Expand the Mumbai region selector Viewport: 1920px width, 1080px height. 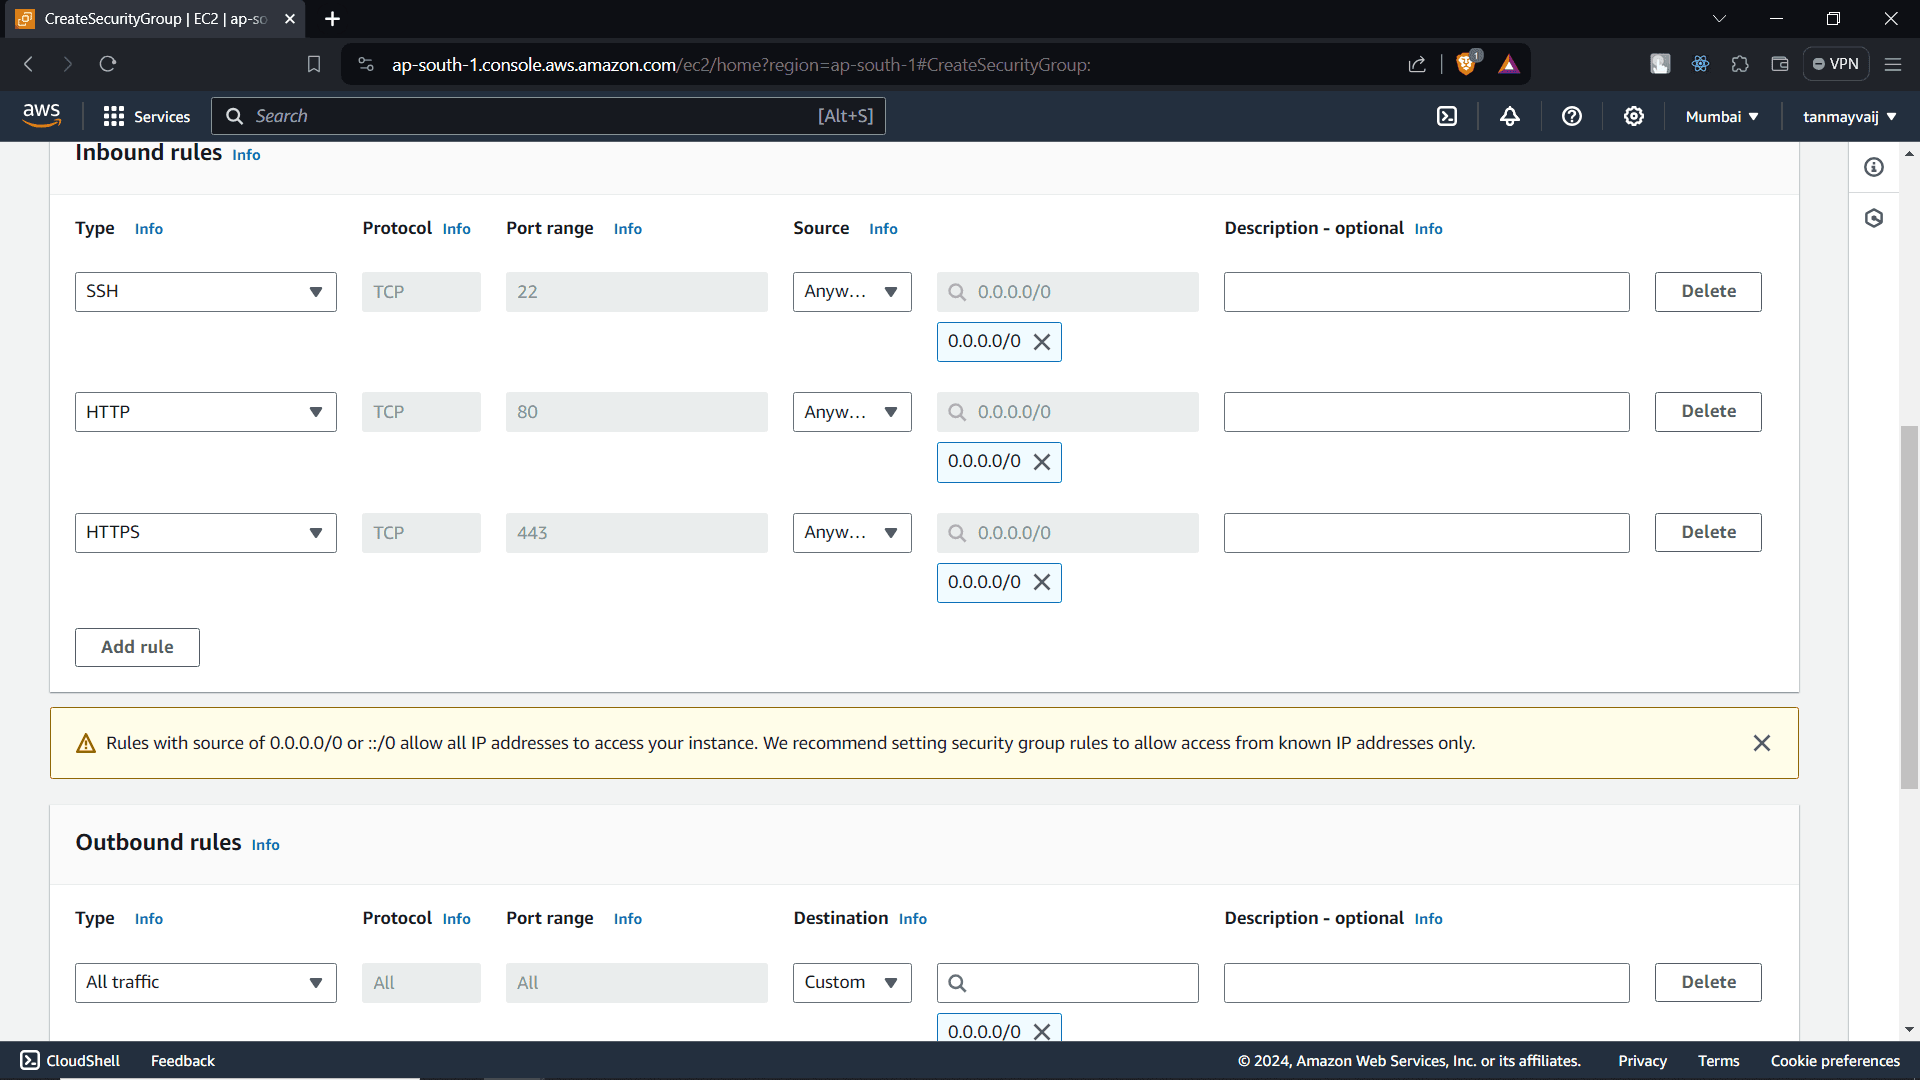(x=1720, y=116)
